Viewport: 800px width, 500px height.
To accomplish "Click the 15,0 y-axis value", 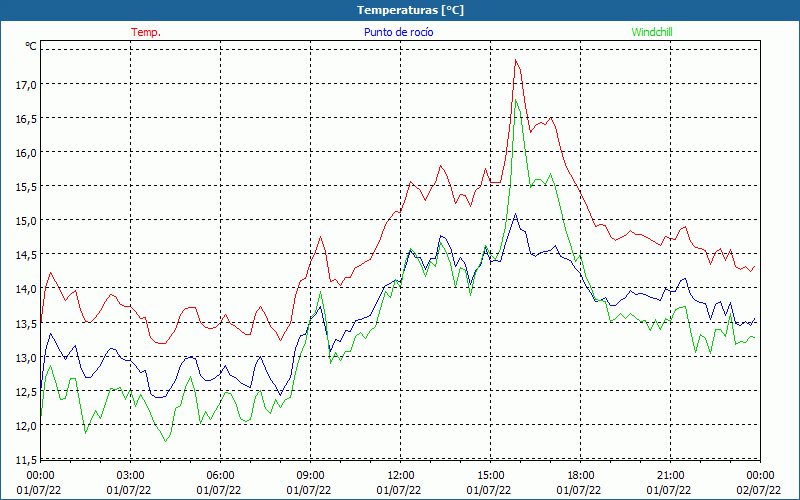I will 26,221.
